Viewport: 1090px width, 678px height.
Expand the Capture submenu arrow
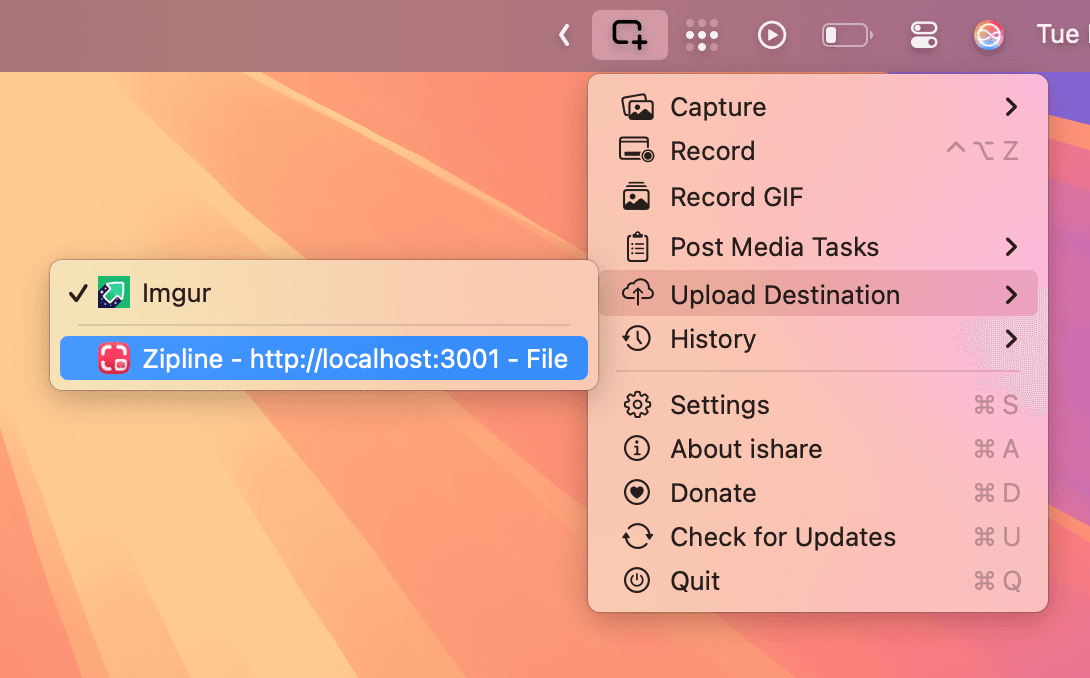click(1011, 107)
